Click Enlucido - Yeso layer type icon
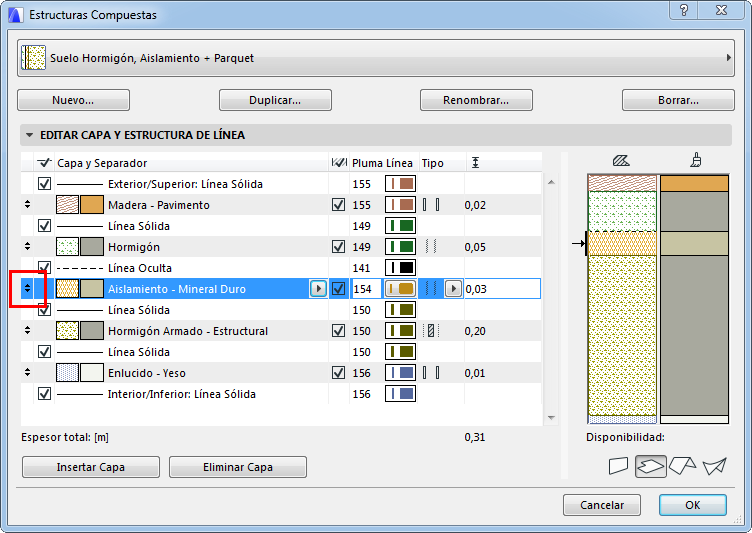752x533 pixels. (x=431, y=373)
